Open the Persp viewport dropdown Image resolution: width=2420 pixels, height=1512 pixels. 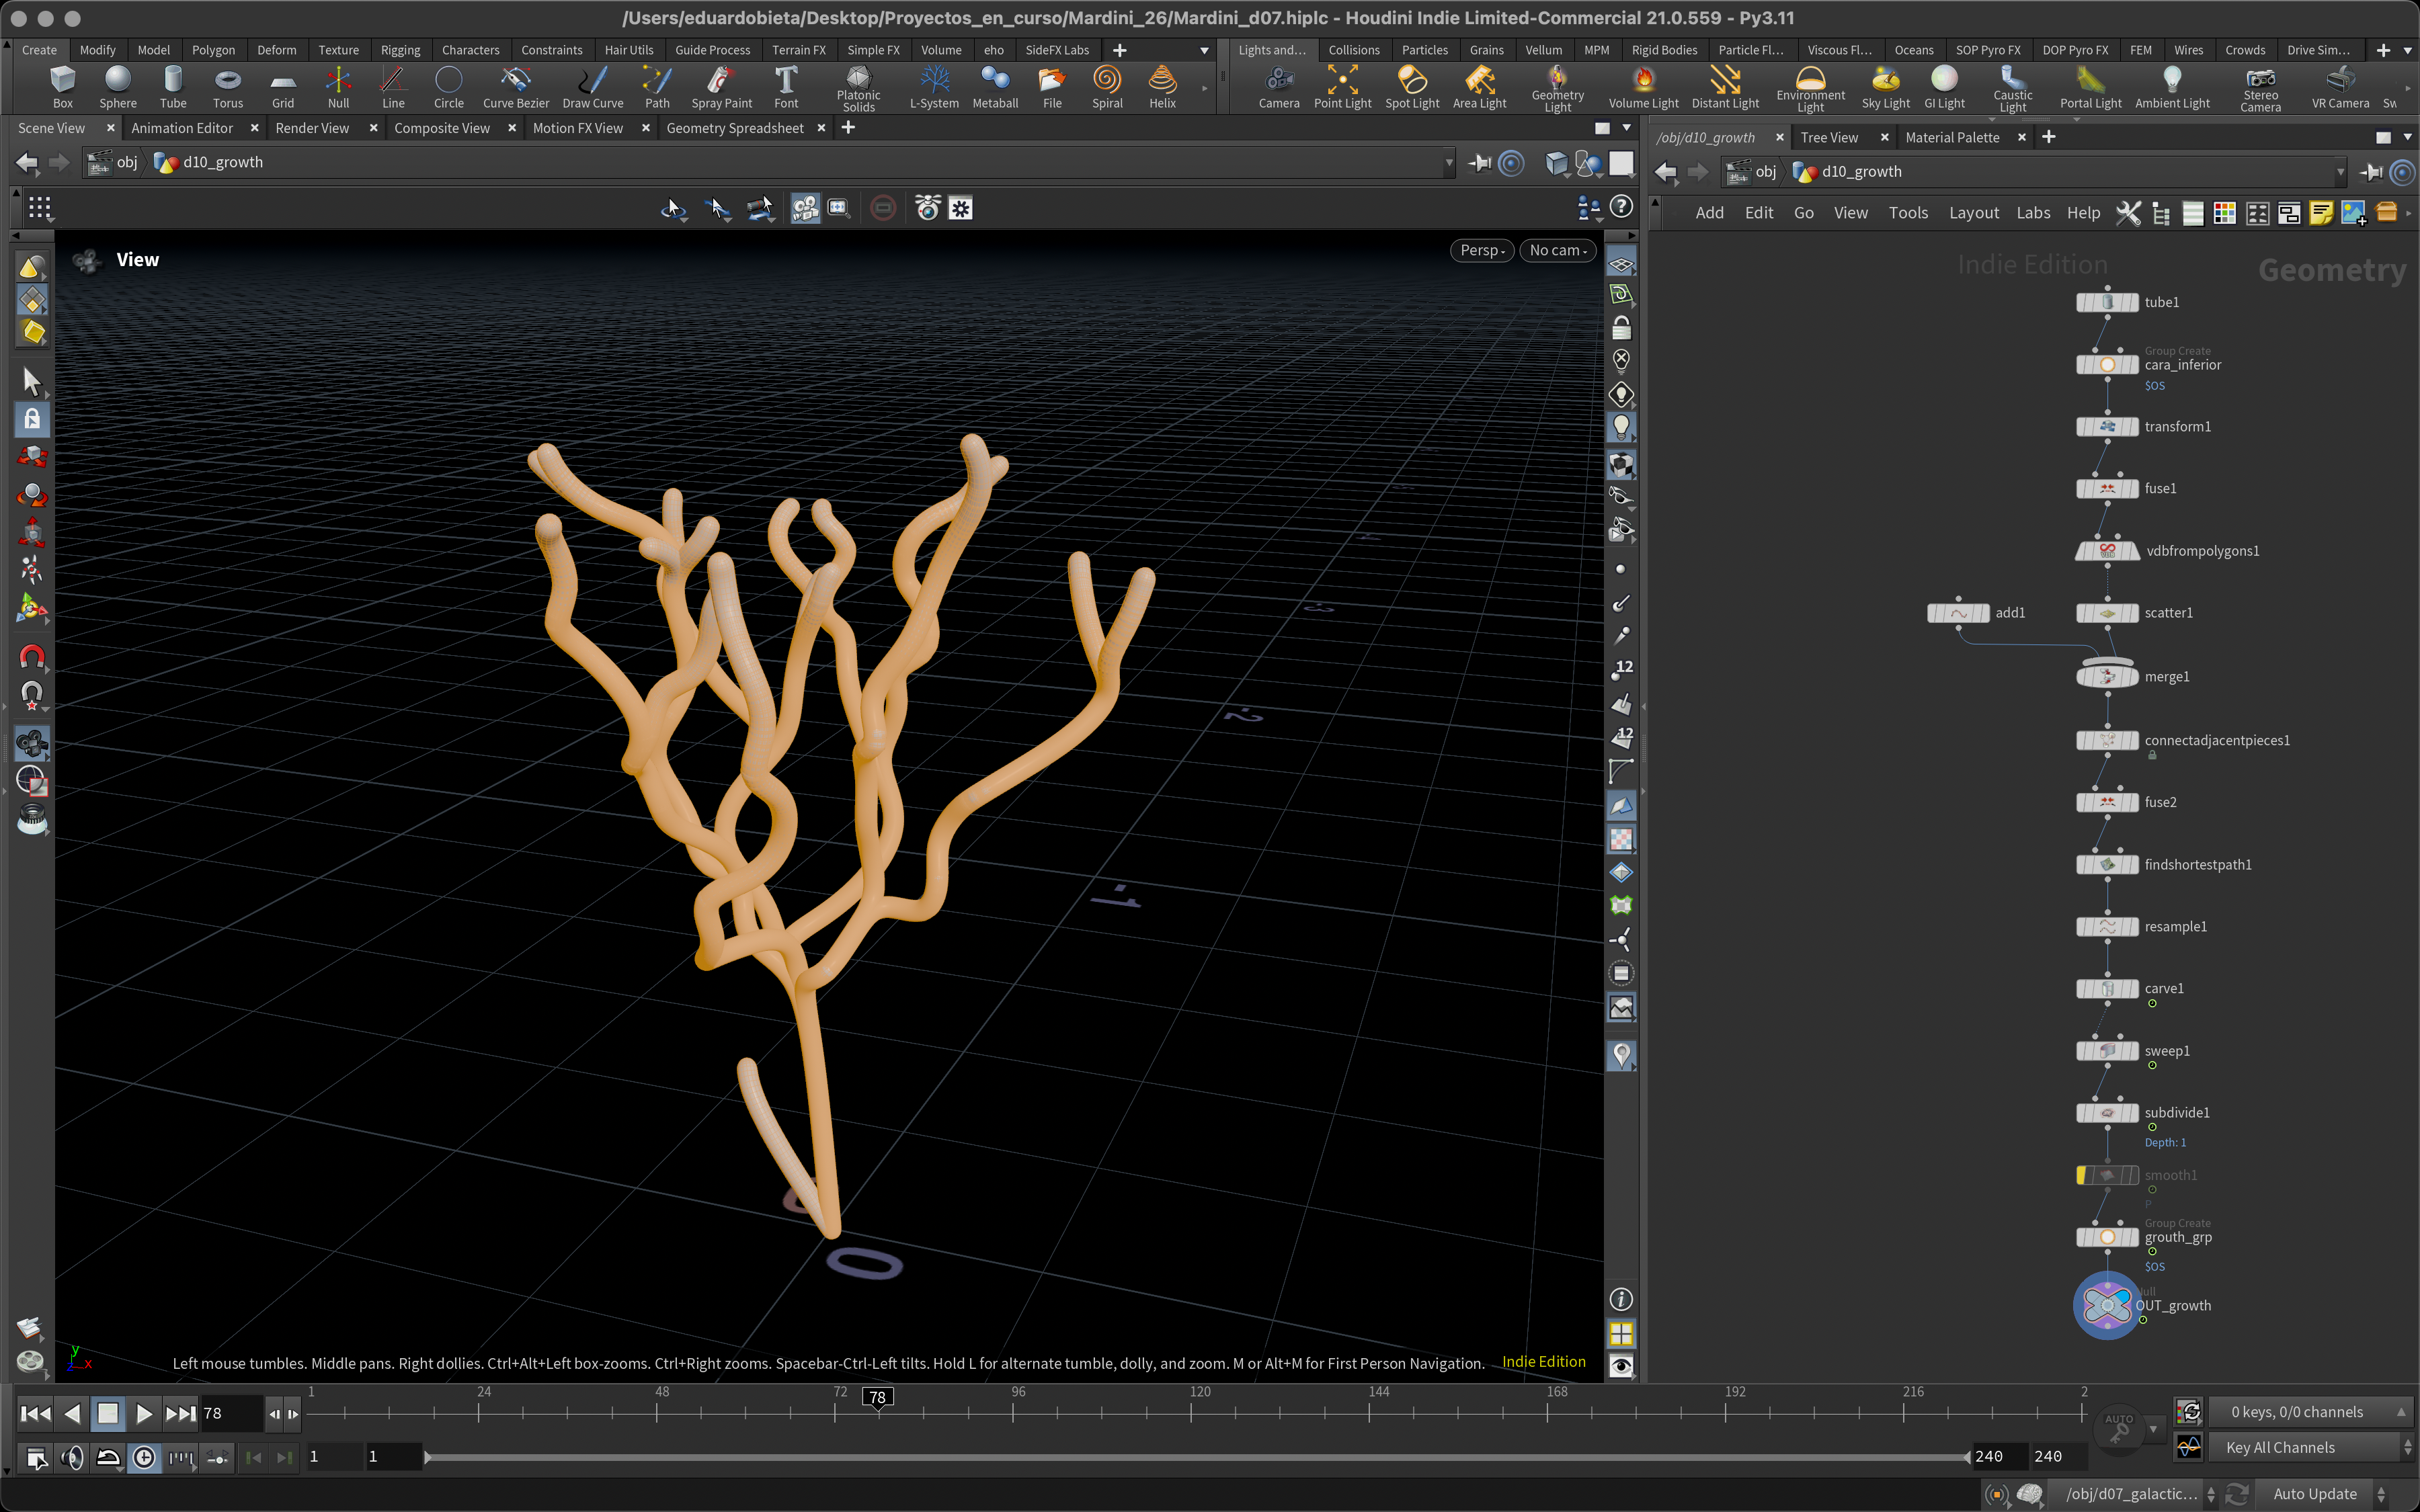tap(1481, 251)
